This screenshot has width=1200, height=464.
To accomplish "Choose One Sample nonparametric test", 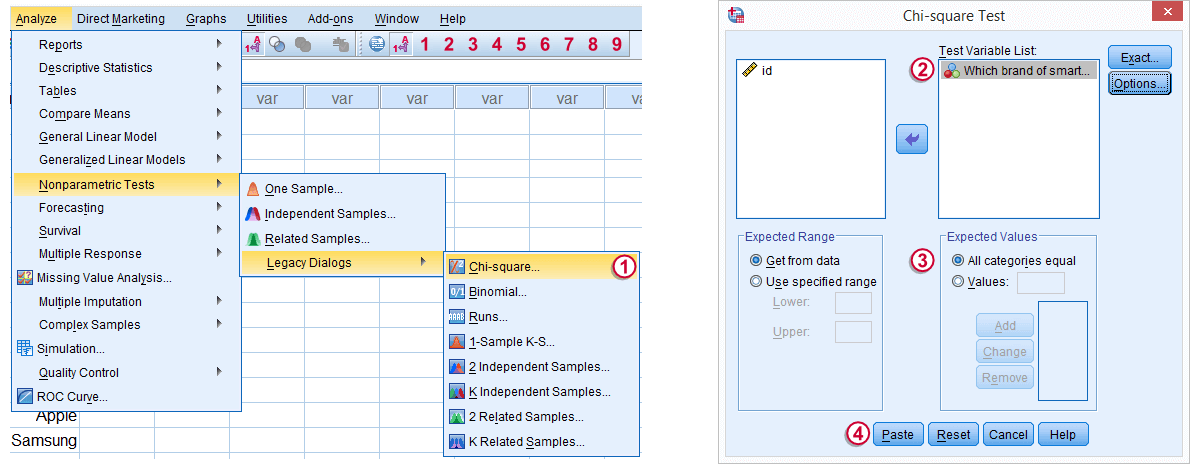I will 342,188.
